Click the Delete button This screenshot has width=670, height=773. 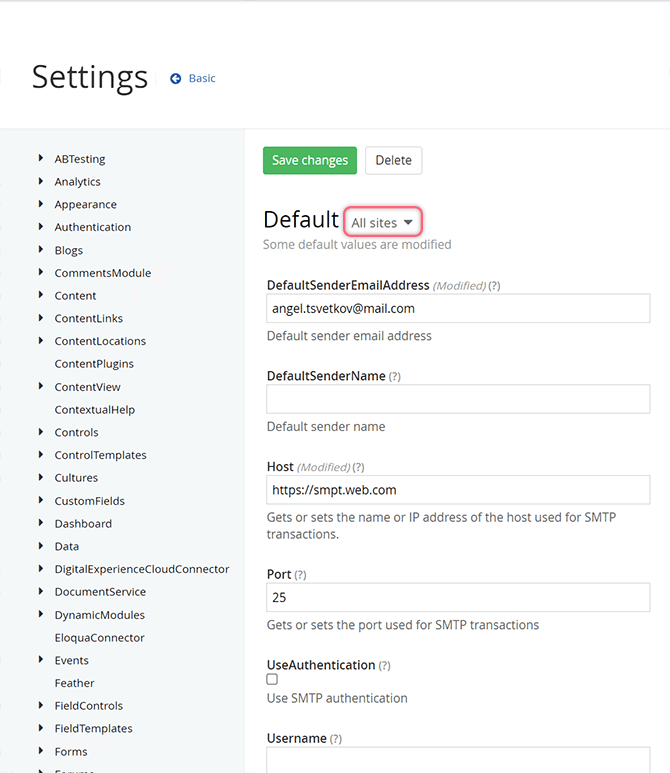393,160
